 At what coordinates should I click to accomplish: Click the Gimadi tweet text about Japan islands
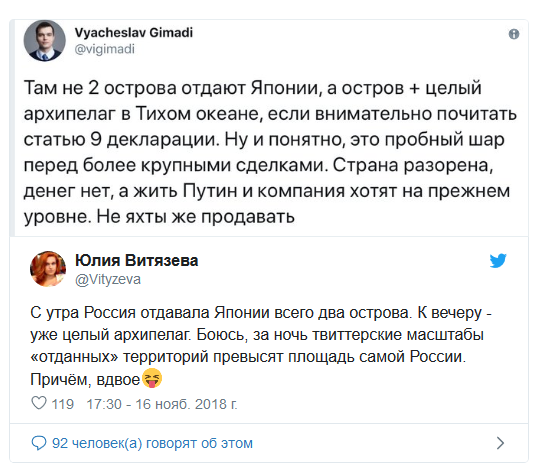(x=270, y=152)
